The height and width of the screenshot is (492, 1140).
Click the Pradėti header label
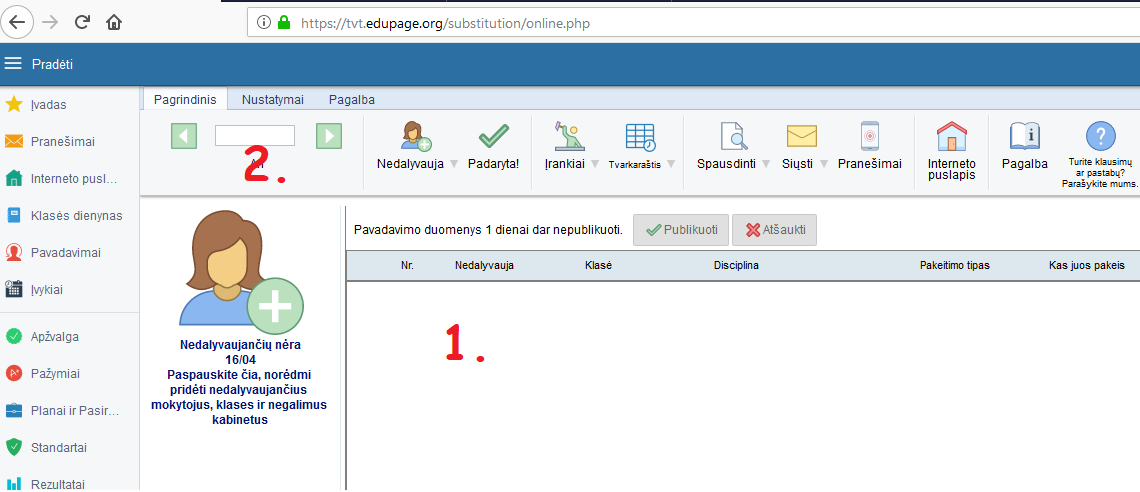pyautogui.click(x=52, y=64)
